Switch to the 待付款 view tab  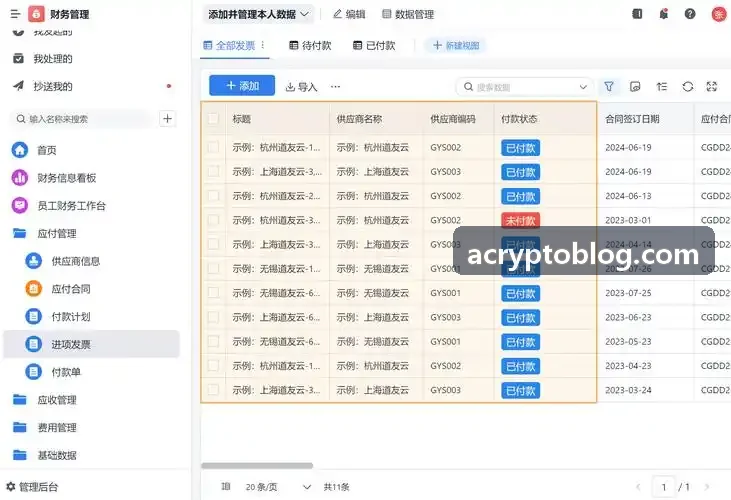coord(310,45)
